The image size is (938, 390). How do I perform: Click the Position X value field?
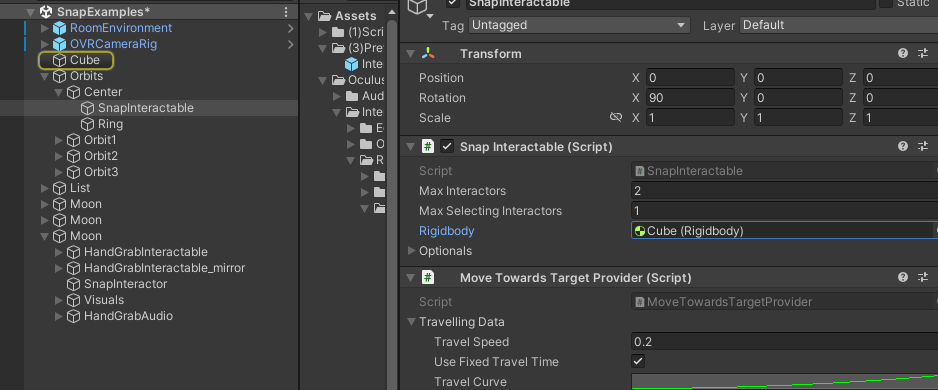[x=690, y=78]
